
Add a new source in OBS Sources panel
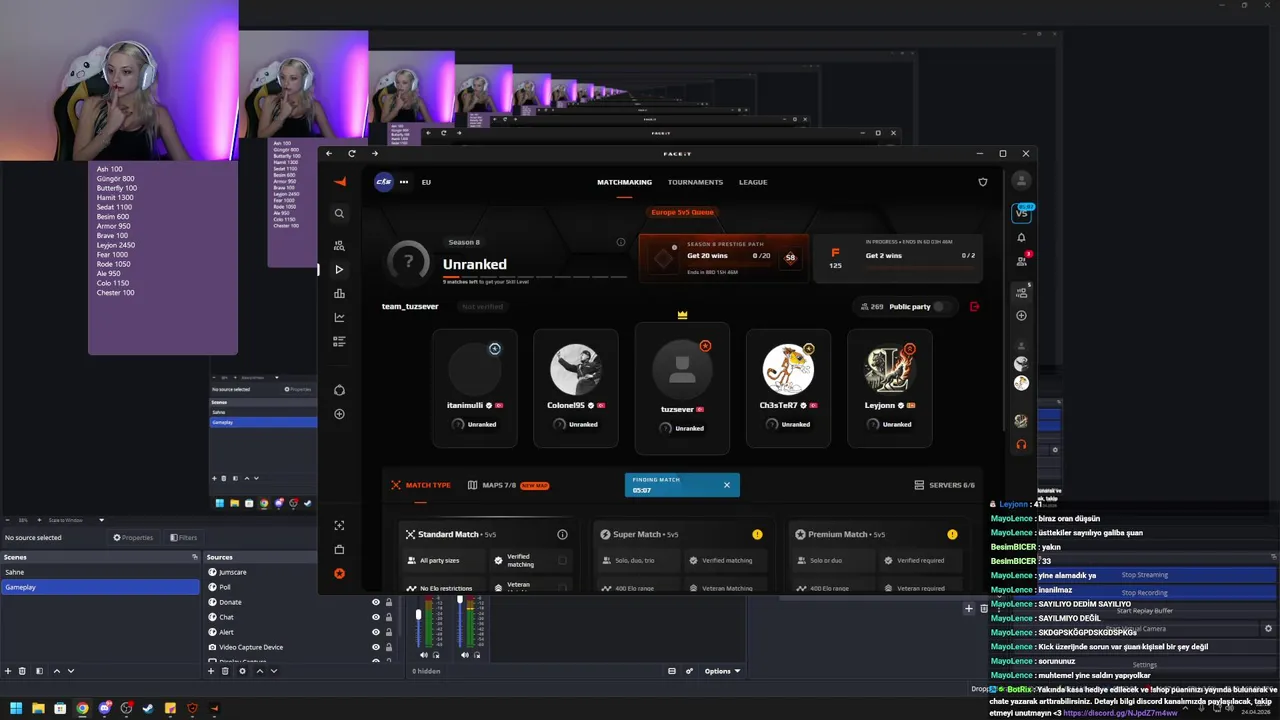click(211, 671)
